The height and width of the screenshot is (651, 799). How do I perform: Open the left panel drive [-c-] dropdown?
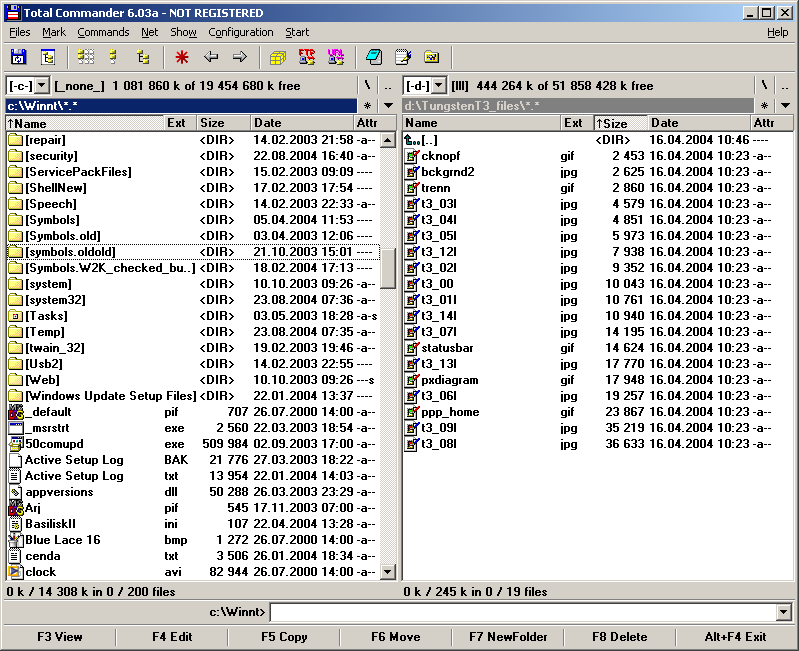pyautogui.click(x=42, y=86)
